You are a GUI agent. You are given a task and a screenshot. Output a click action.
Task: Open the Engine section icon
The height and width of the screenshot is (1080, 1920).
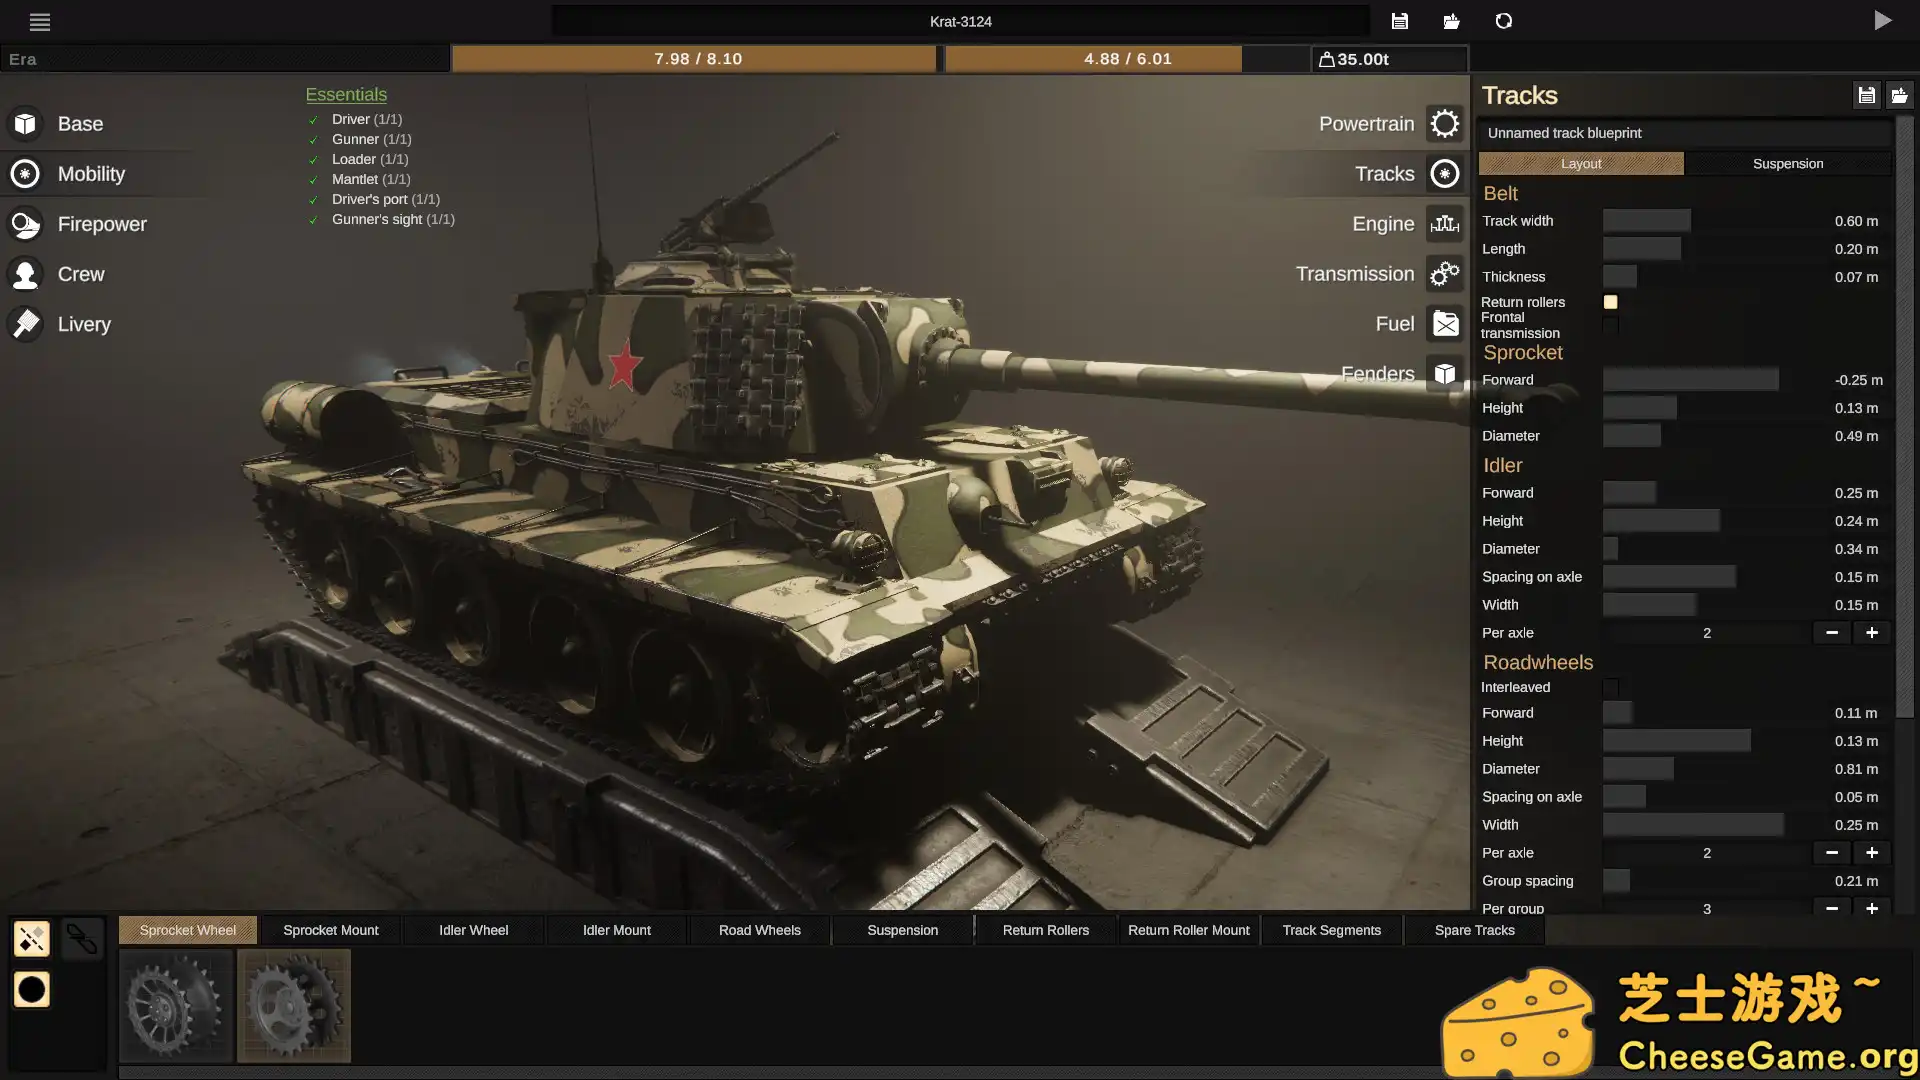pos(1444,224)
